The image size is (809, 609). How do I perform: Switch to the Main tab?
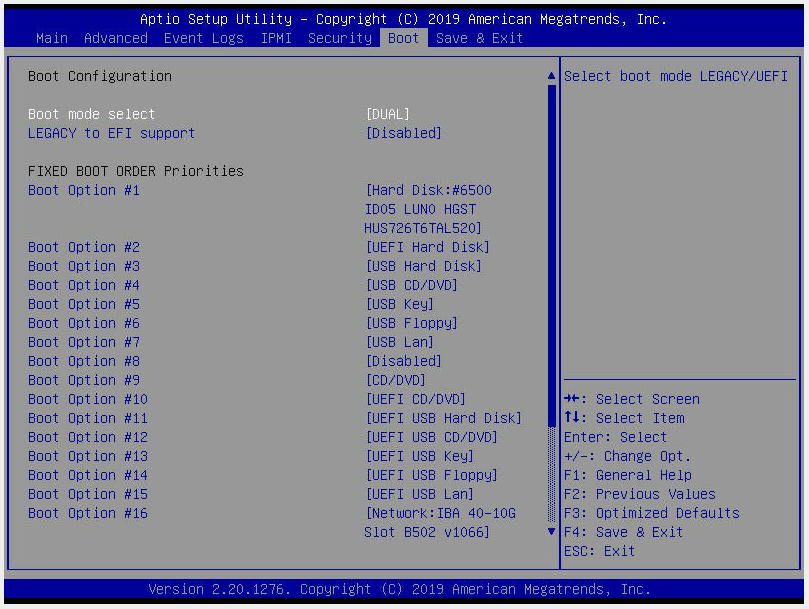click(51, 38)
